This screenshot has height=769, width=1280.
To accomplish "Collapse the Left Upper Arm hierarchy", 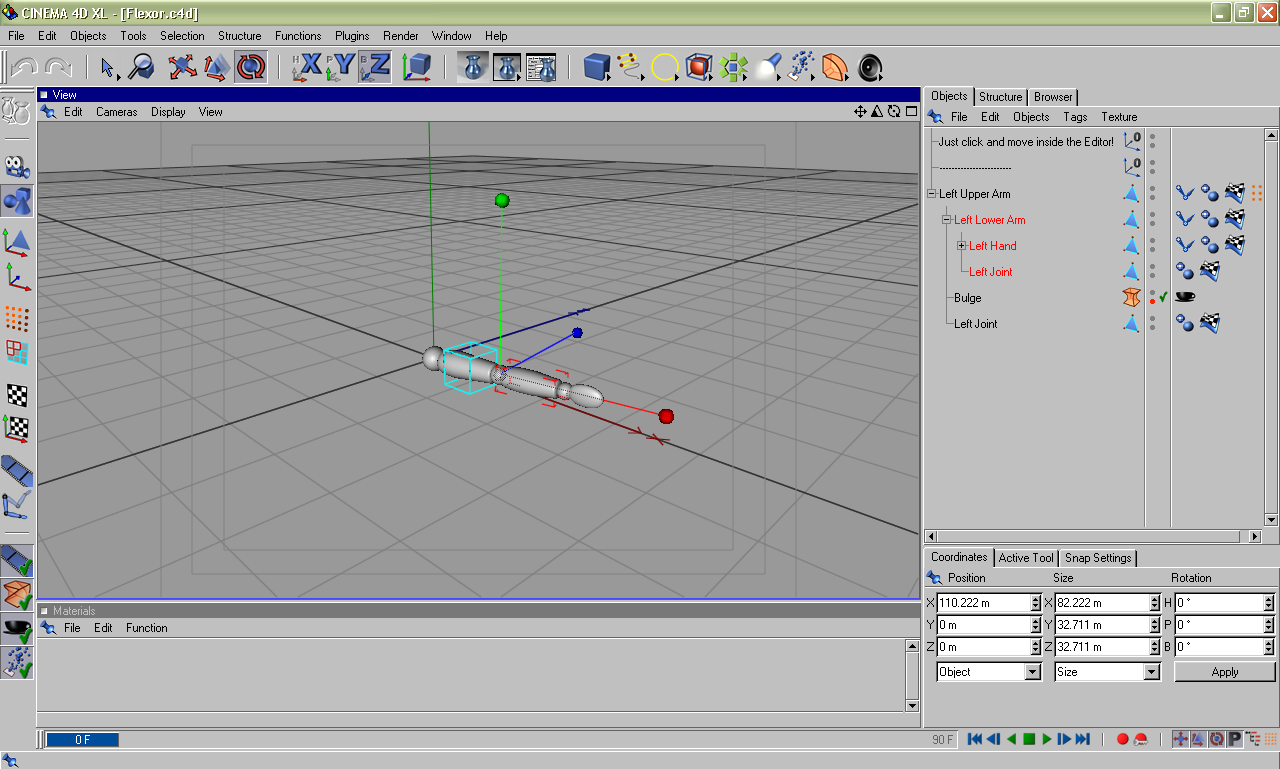I will 932,194.
